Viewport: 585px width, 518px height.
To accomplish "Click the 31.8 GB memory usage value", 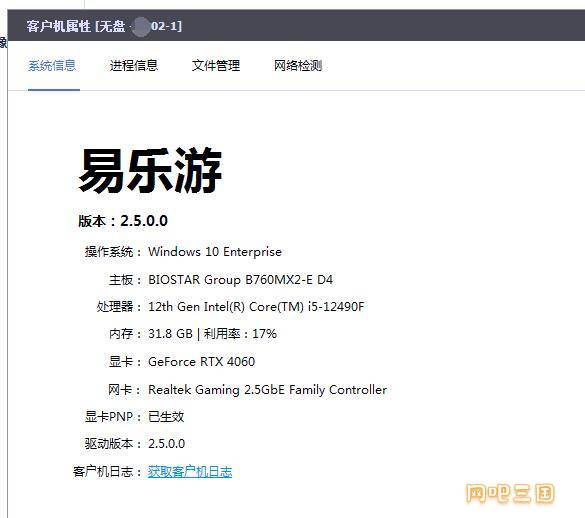I will (212, 334).
